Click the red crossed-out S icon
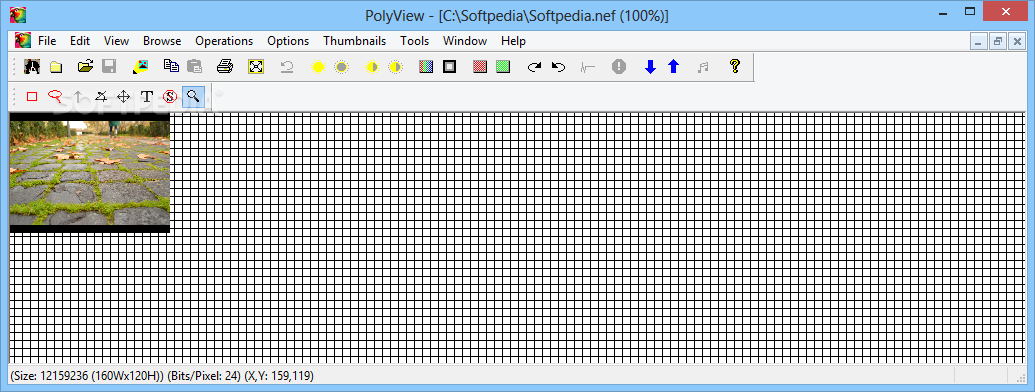This screenshot has width=1035, height=392. point(170,97)
